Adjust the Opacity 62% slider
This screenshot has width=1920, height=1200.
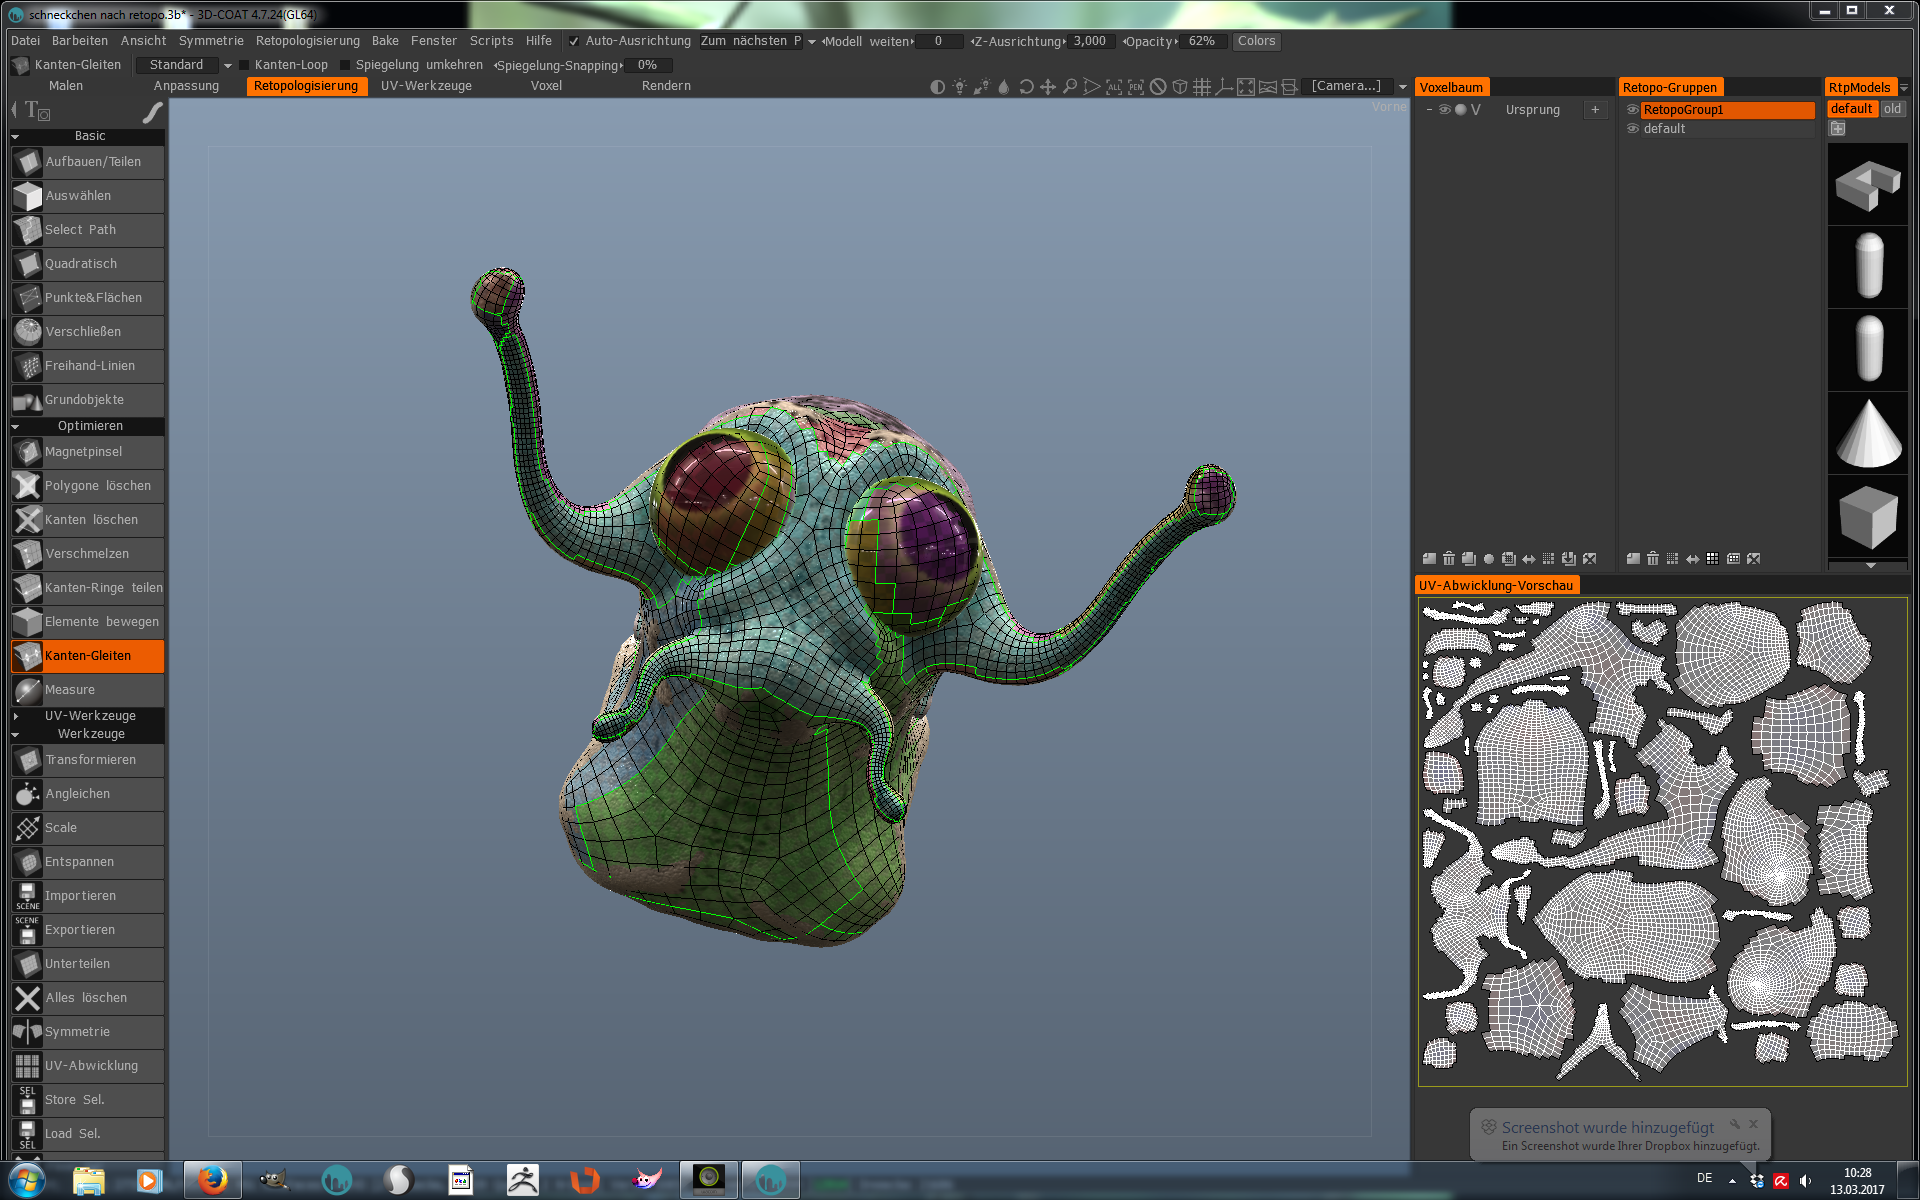[1201, 41]
